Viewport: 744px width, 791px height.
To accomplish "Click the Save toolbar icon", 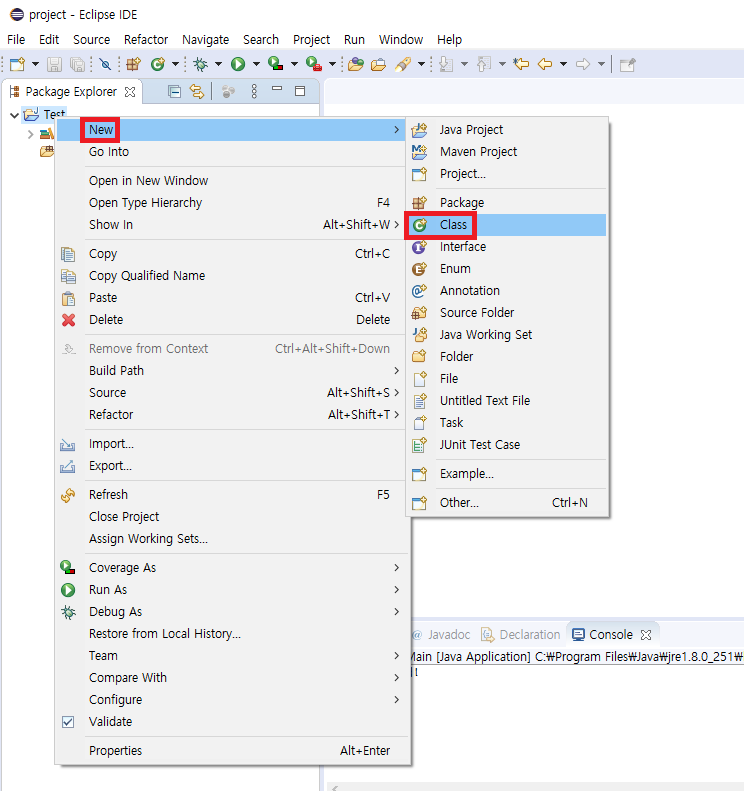I will click(54, 64).
